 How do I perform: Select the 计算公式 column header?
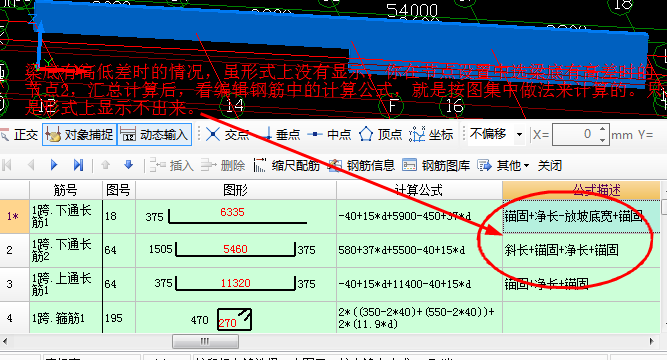coord(419,190)
